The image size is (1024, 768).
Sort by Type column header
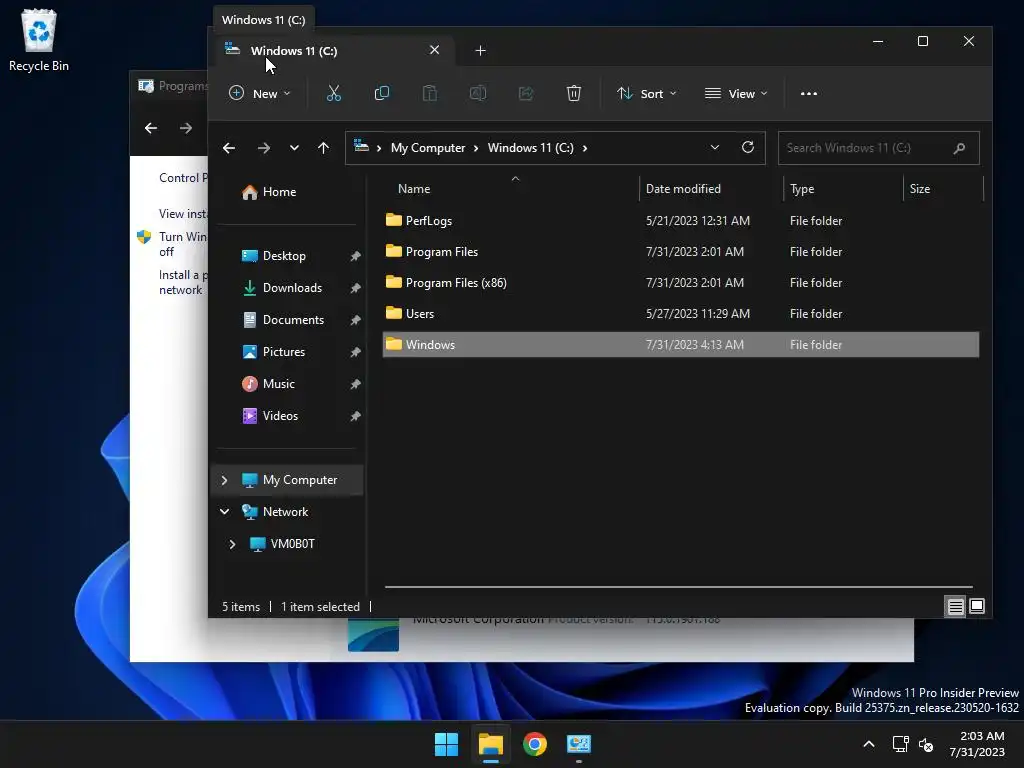(802, 189)
